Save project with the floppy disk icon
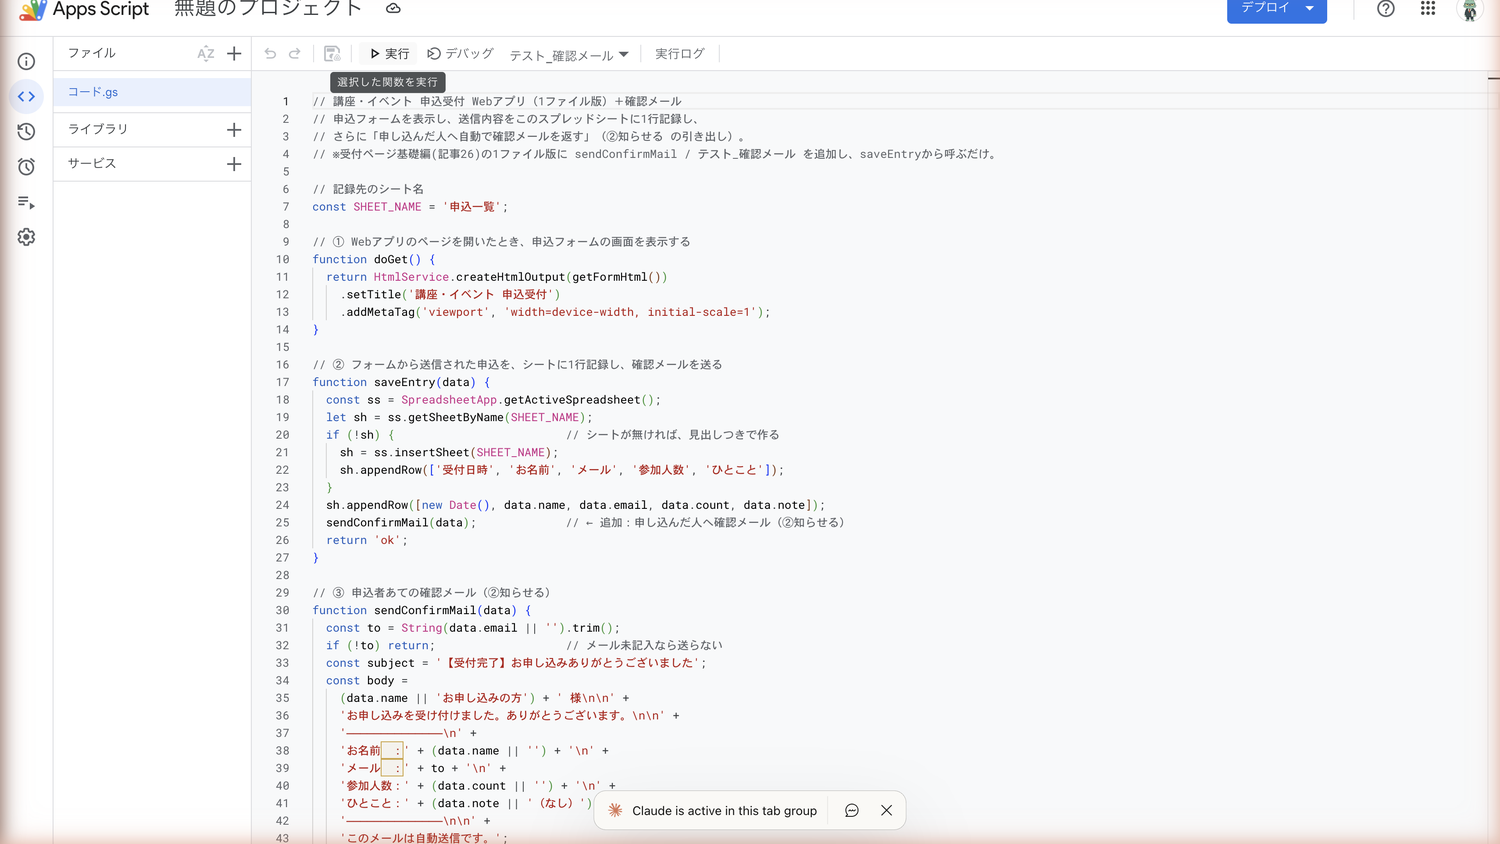Screen dimensions: 1500x844 (332, 54)
